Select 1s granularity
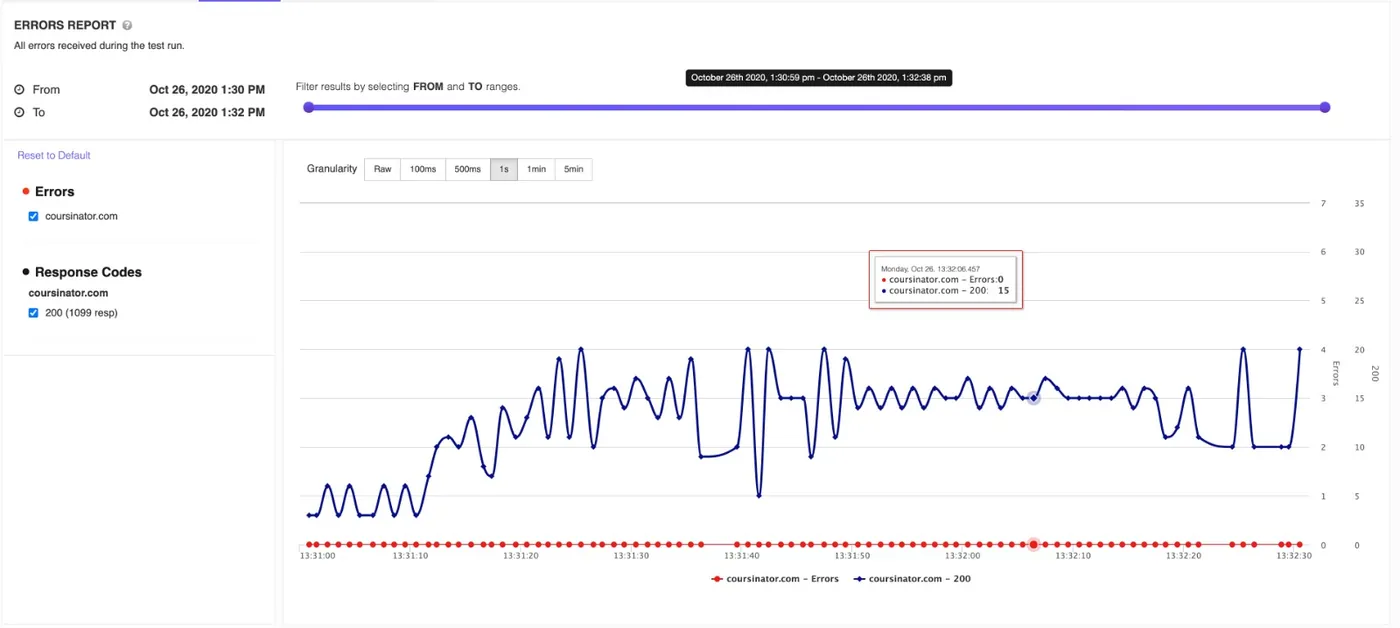The height and width of the screenshot is (628, 1400). click(x=504, y=169)
